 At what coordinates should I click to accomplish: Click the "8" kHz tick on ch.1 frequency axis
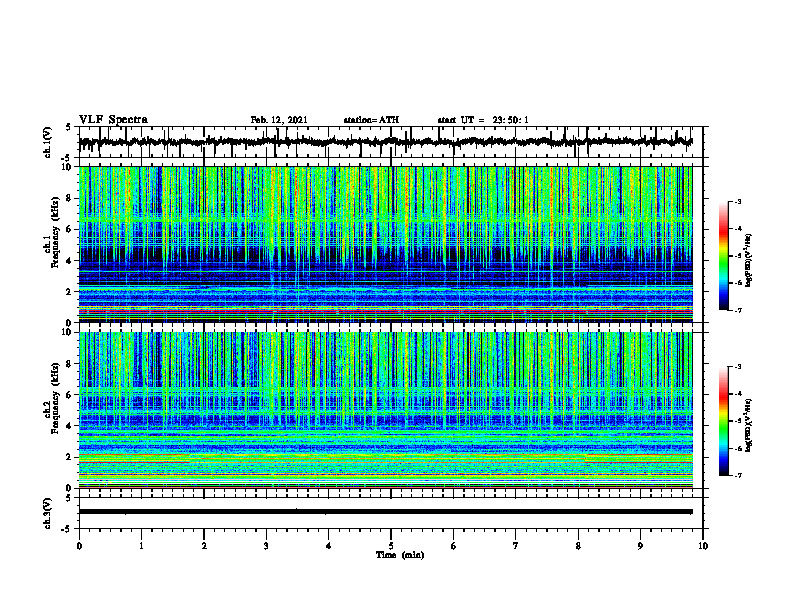coord(71,198)
